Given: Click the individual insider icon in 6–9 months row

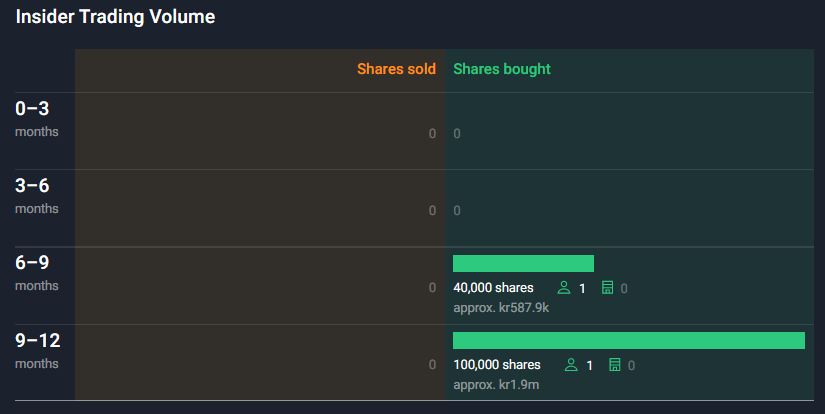Looking at the screenshot, I should click(x=564, y=287).
